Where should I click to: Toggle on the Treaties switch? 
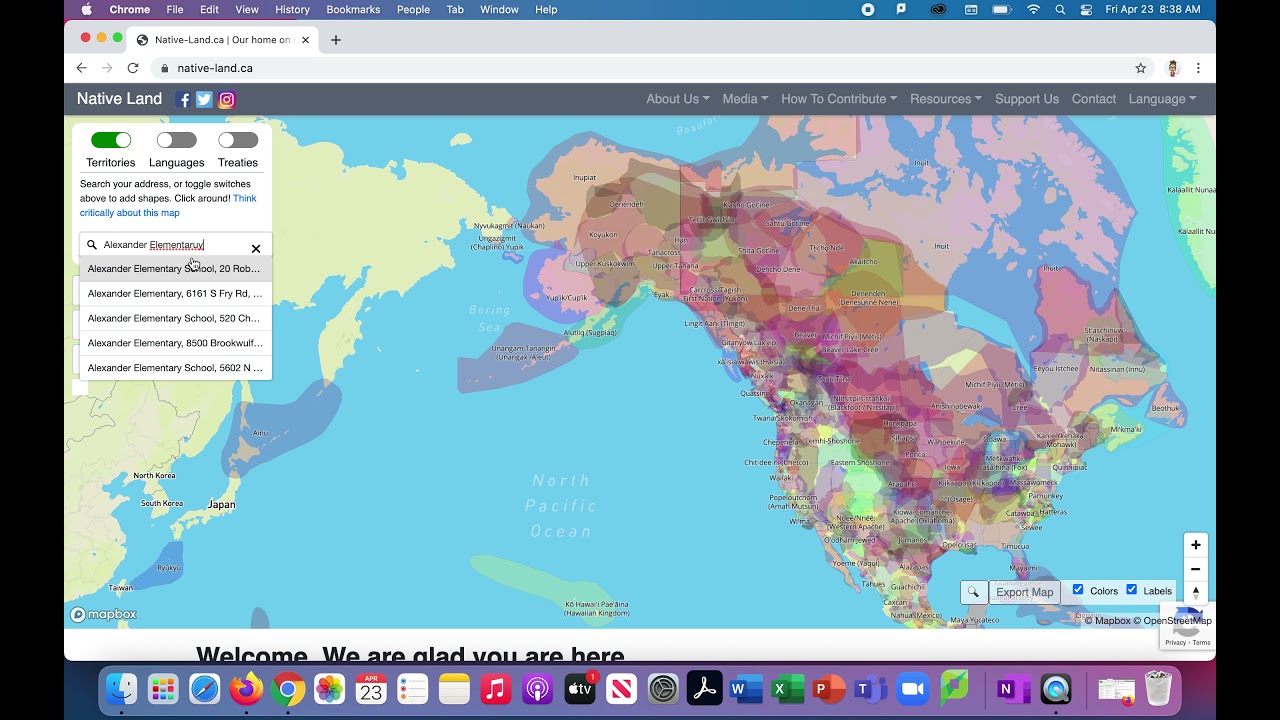pos(238,140)
